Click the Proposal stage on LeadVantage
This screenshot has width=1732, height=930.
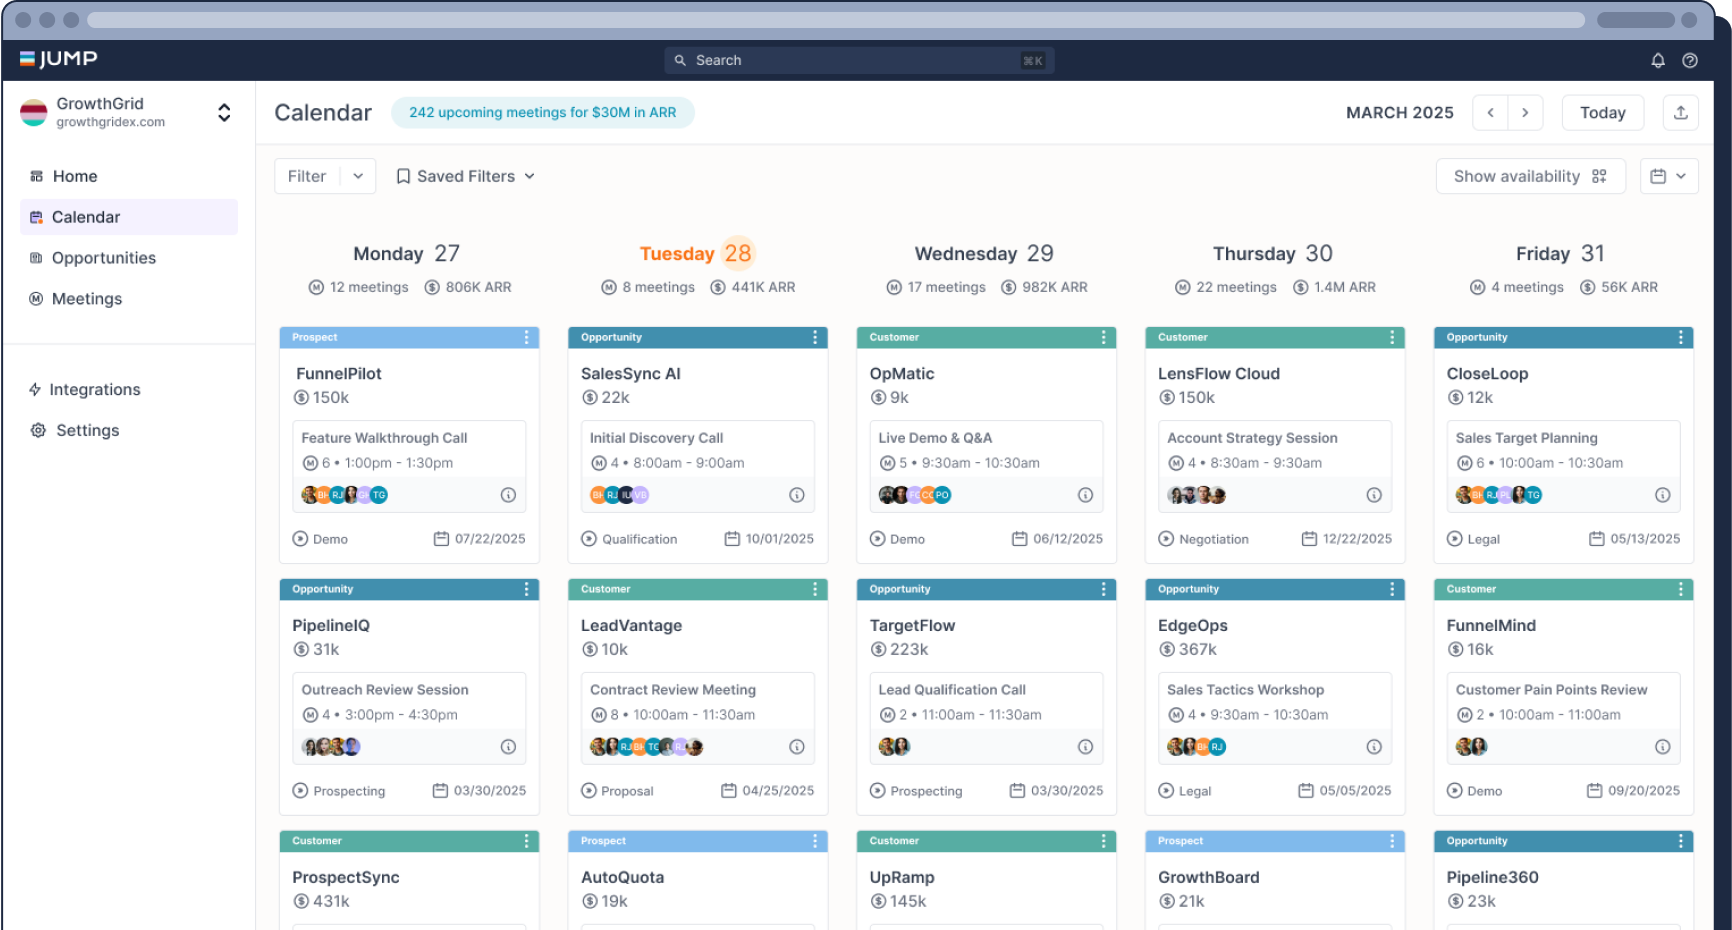617,791
